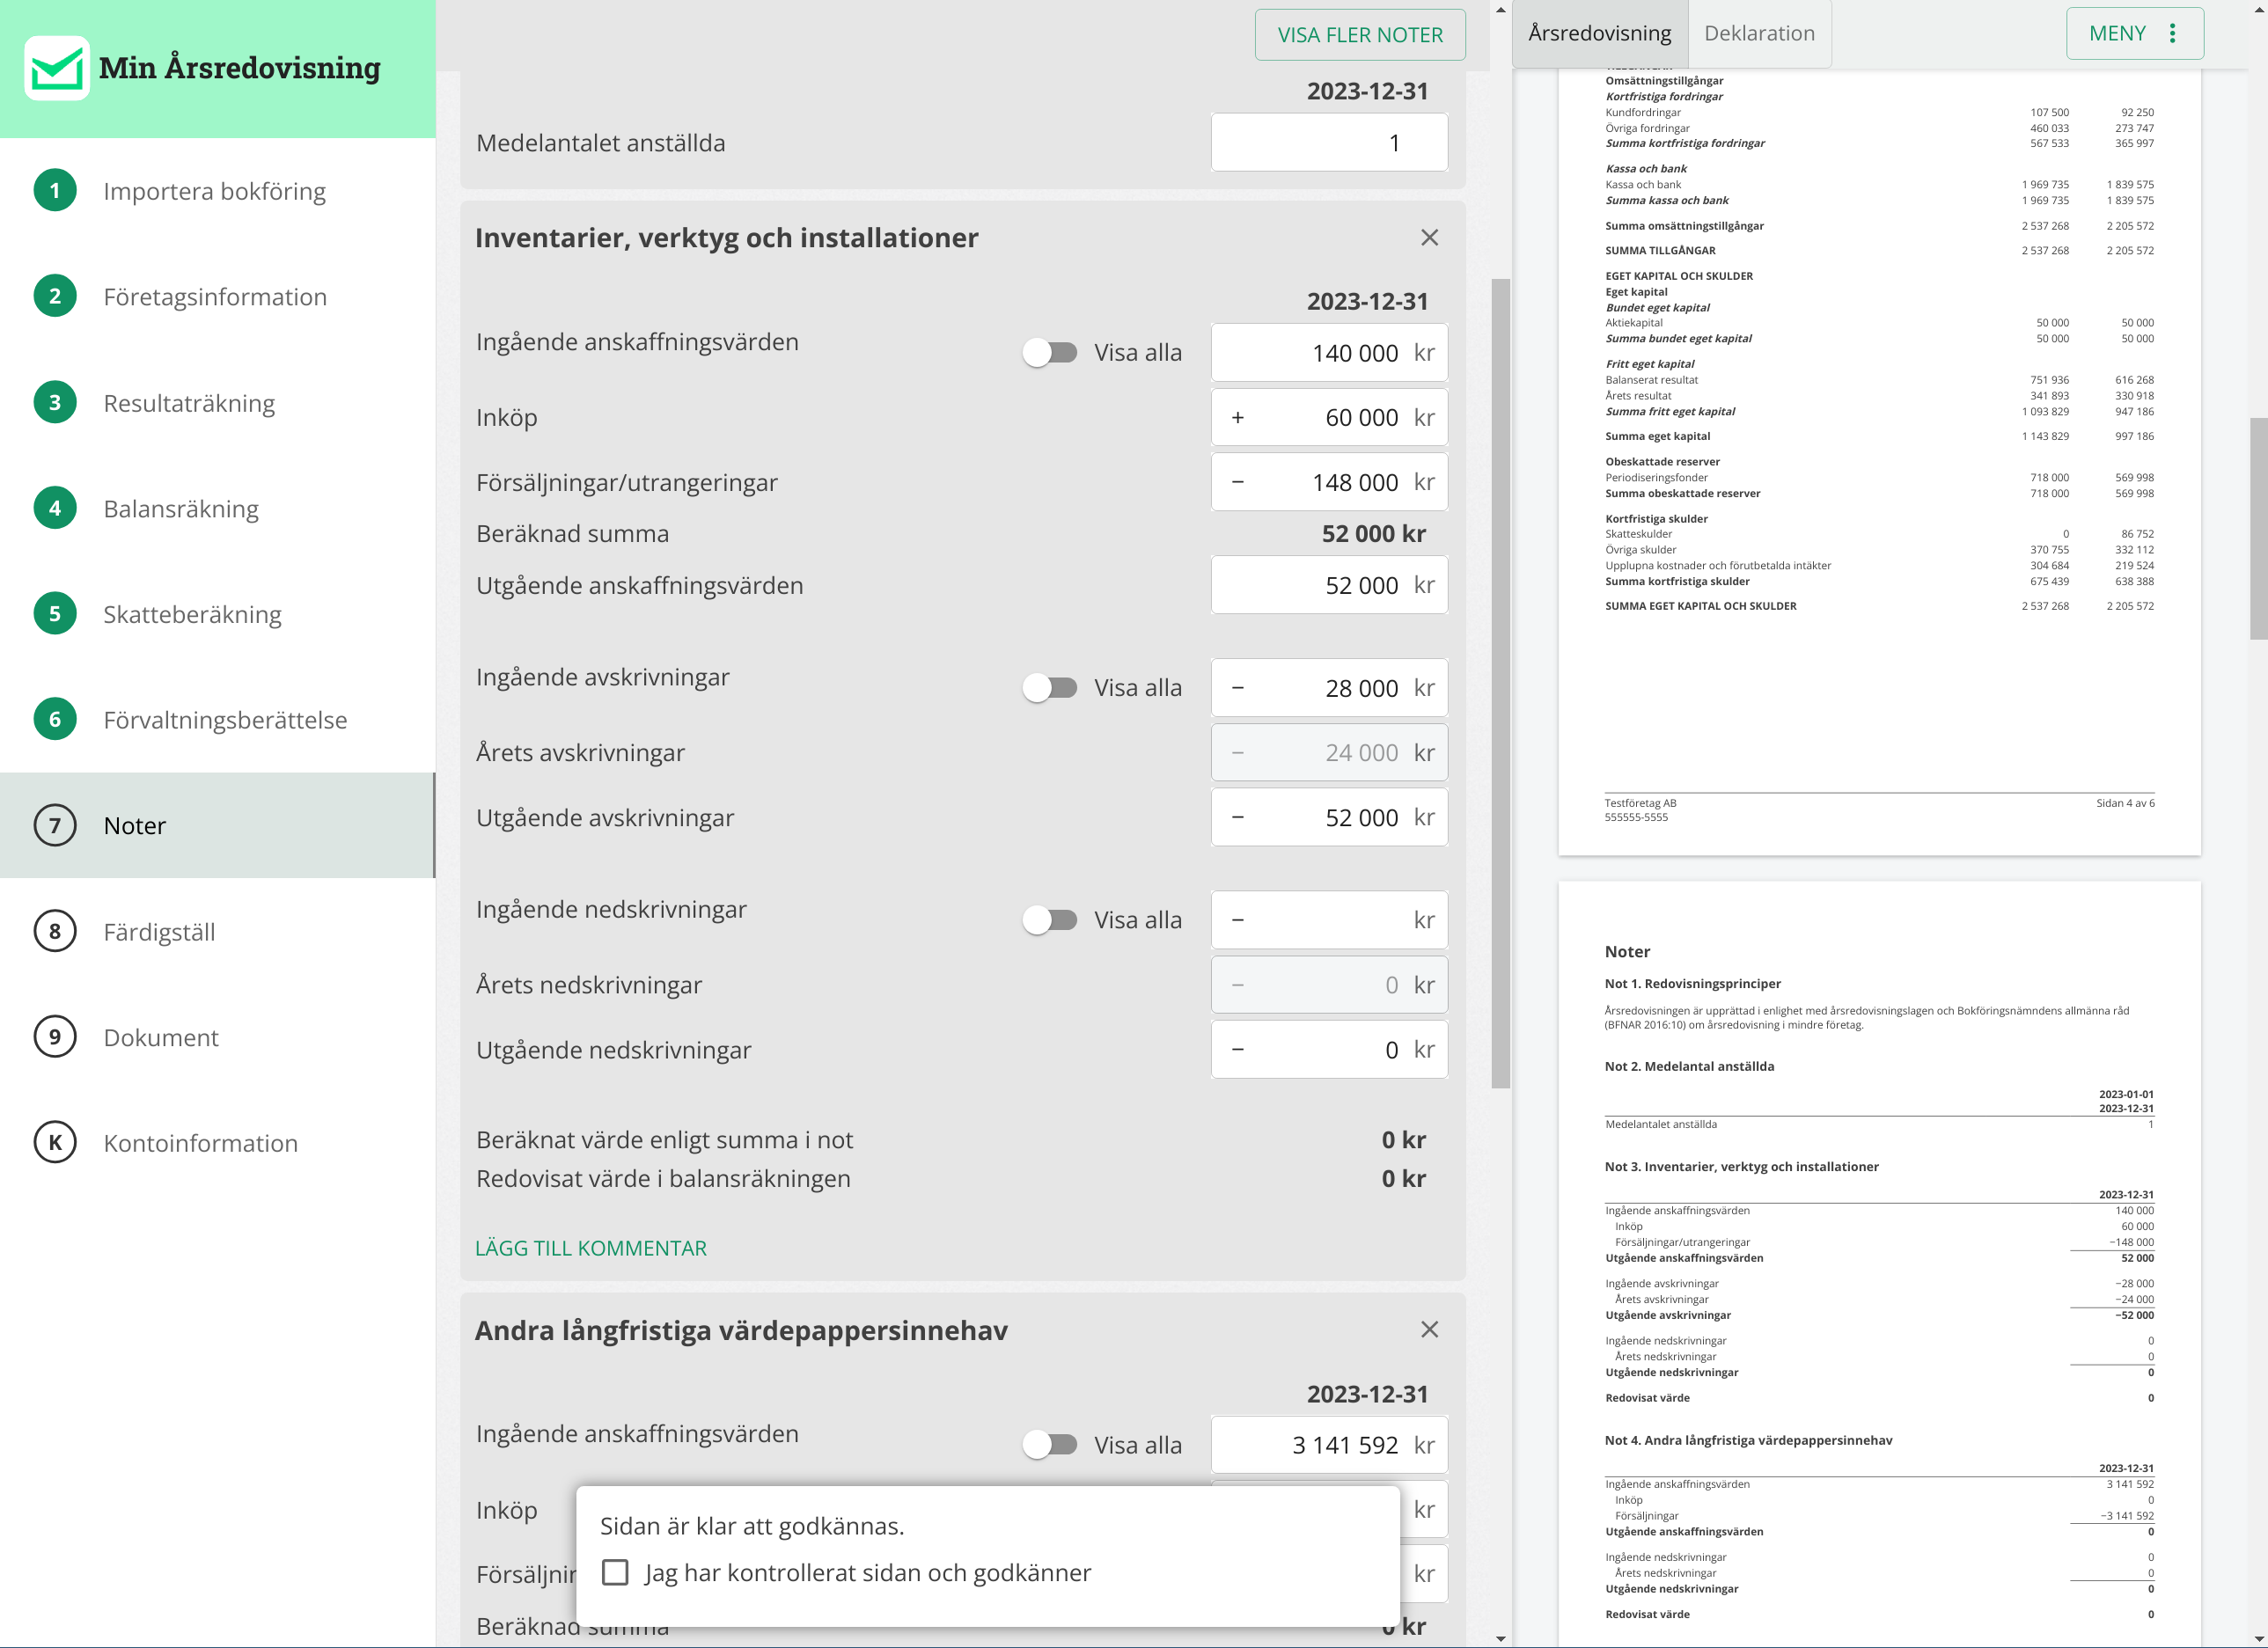Click the Min Årsredovisning envelope logo
The width and height of the screenshot is (2268, 1648).
[57, 68]
